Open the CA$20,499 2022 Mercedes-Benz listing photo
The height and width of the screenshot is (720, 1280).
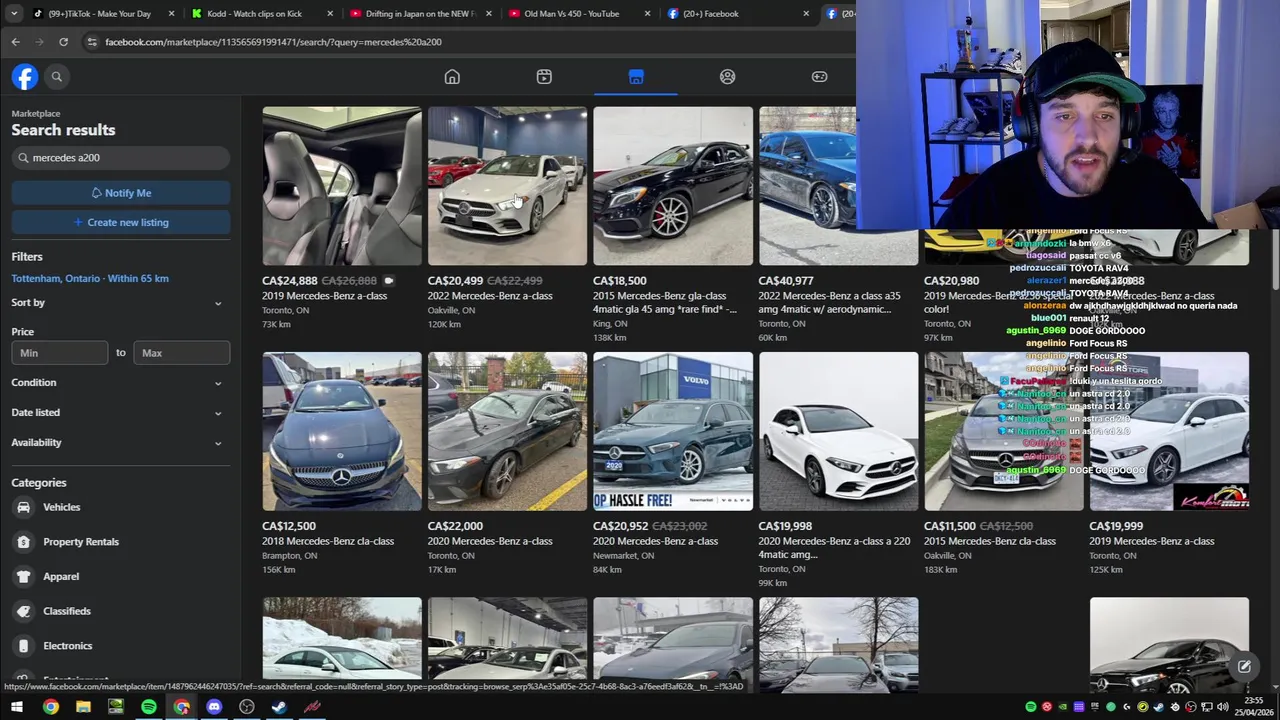(507, 186)
